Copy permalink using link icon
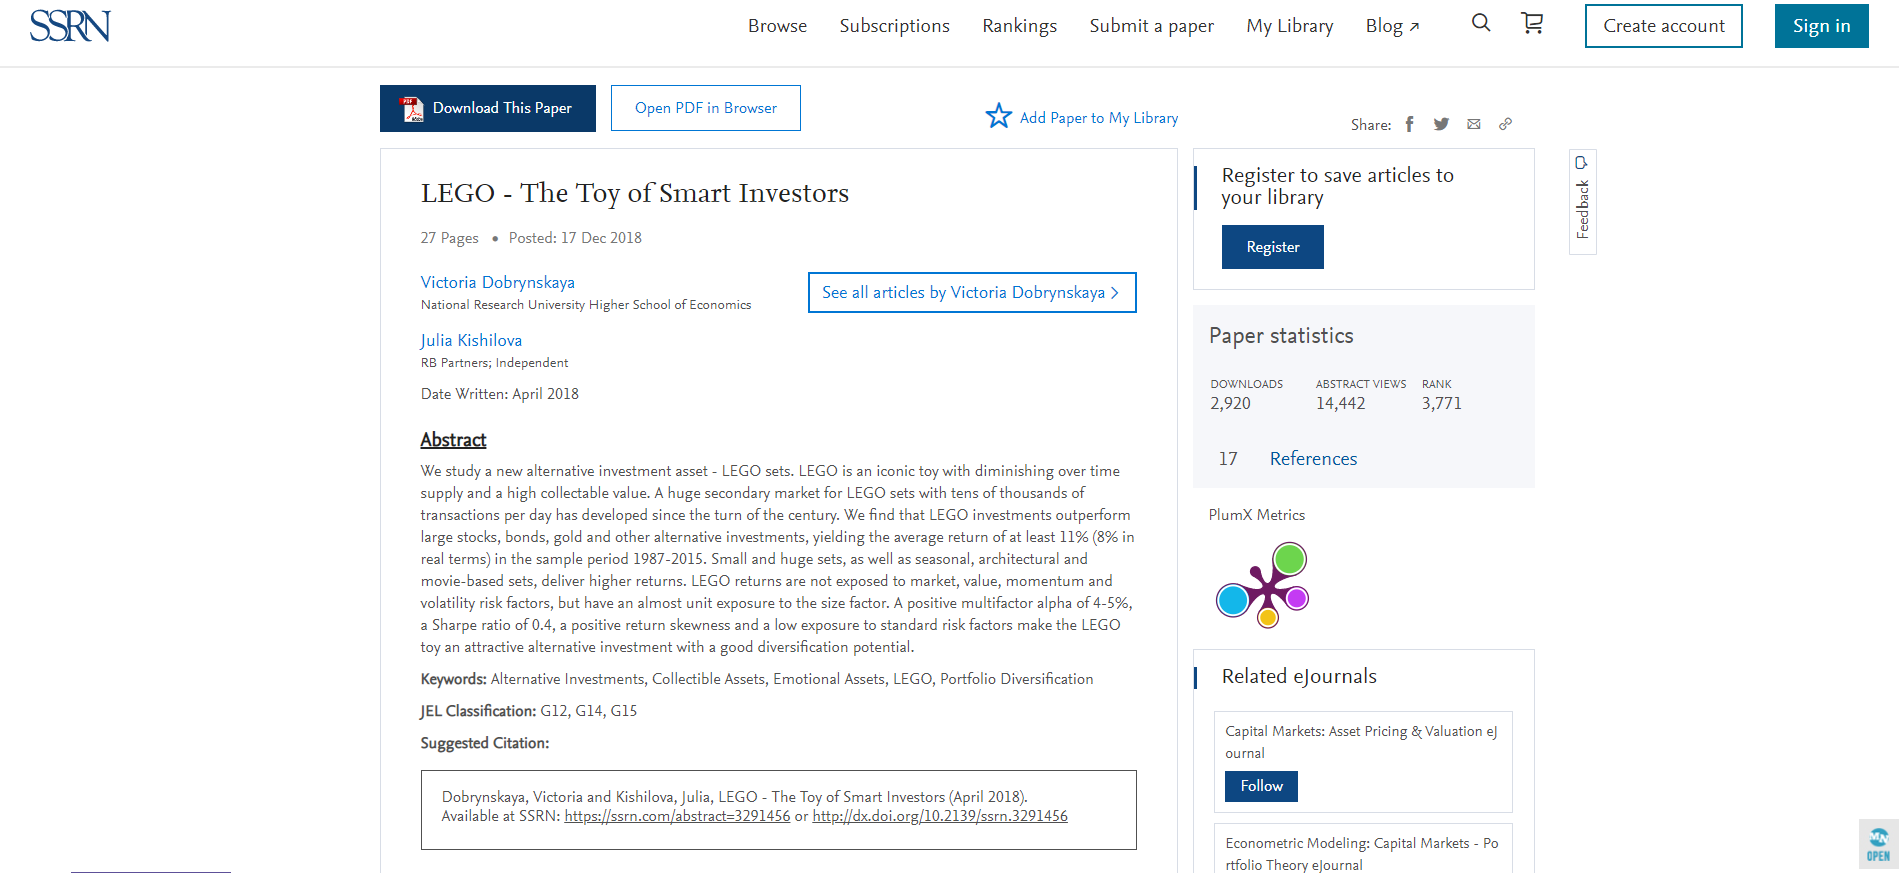Screen dimensions: 1899x873 (x=1505, y=124)
